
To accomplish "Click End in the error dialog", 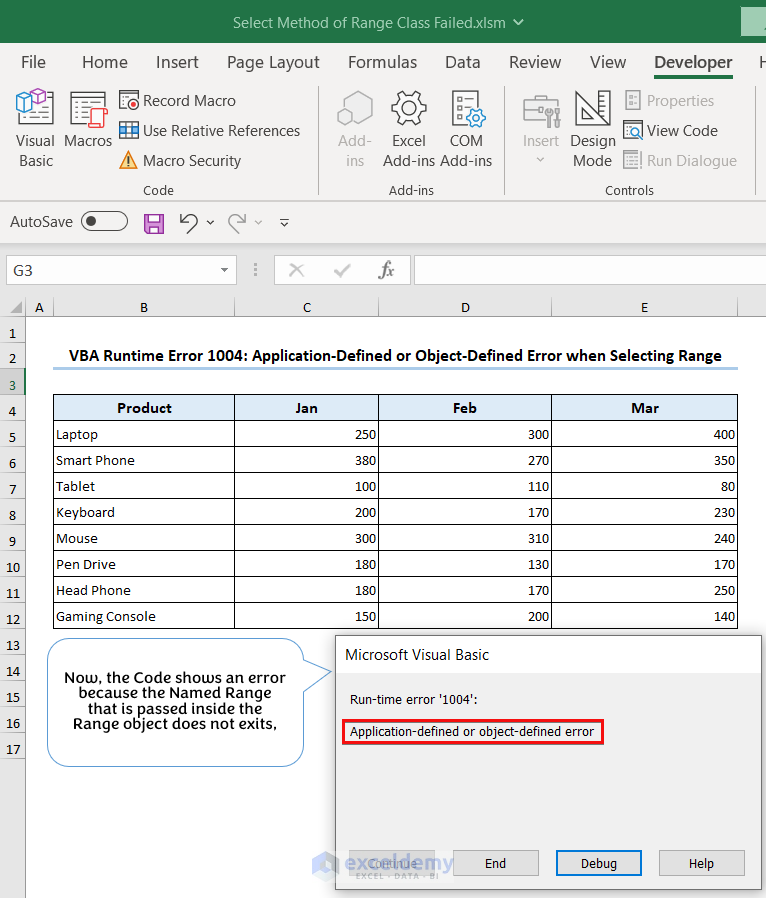I will click(x=496, y=863).
